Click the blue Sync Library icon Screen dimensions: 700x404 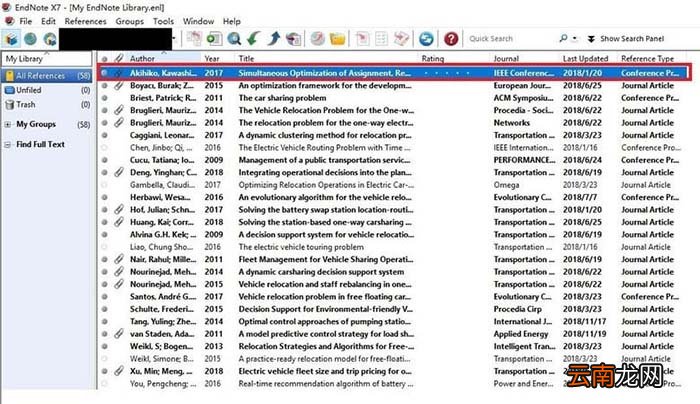426,39
